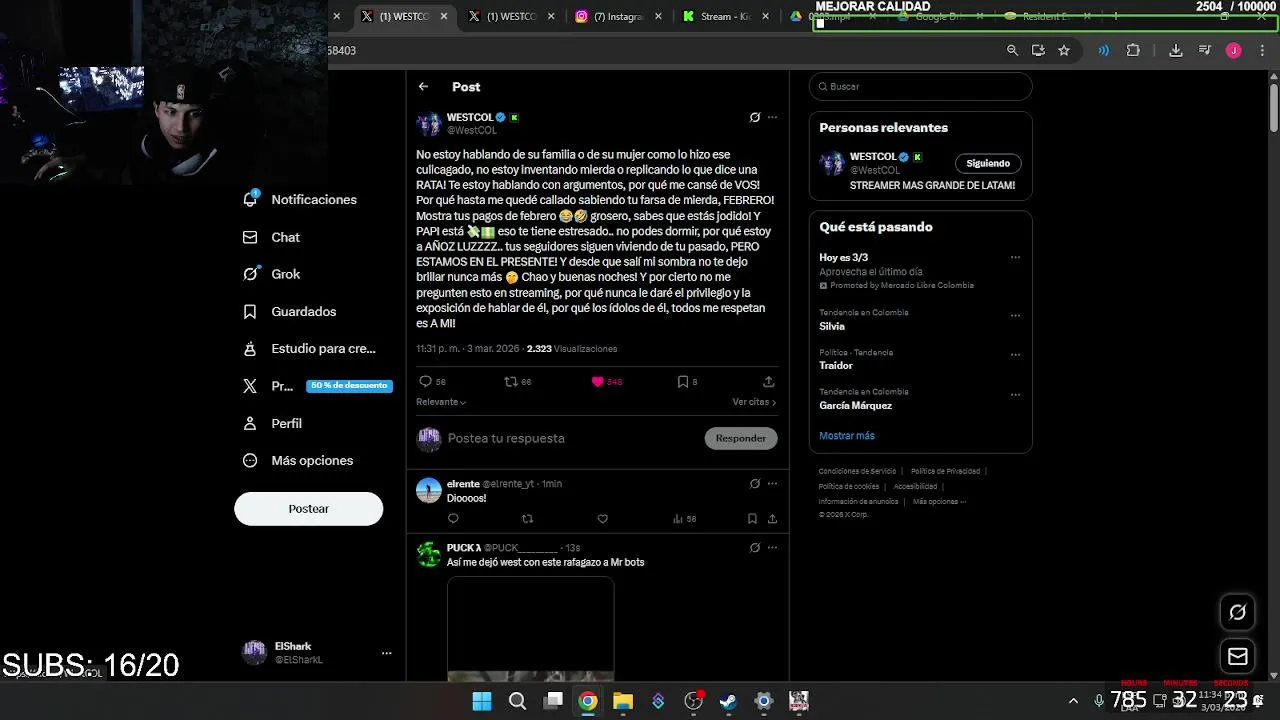Viewport: 1280px width, 720px height.
Task: Open OBS Studio from the taskbar
Action: click(x=693, y=701)
